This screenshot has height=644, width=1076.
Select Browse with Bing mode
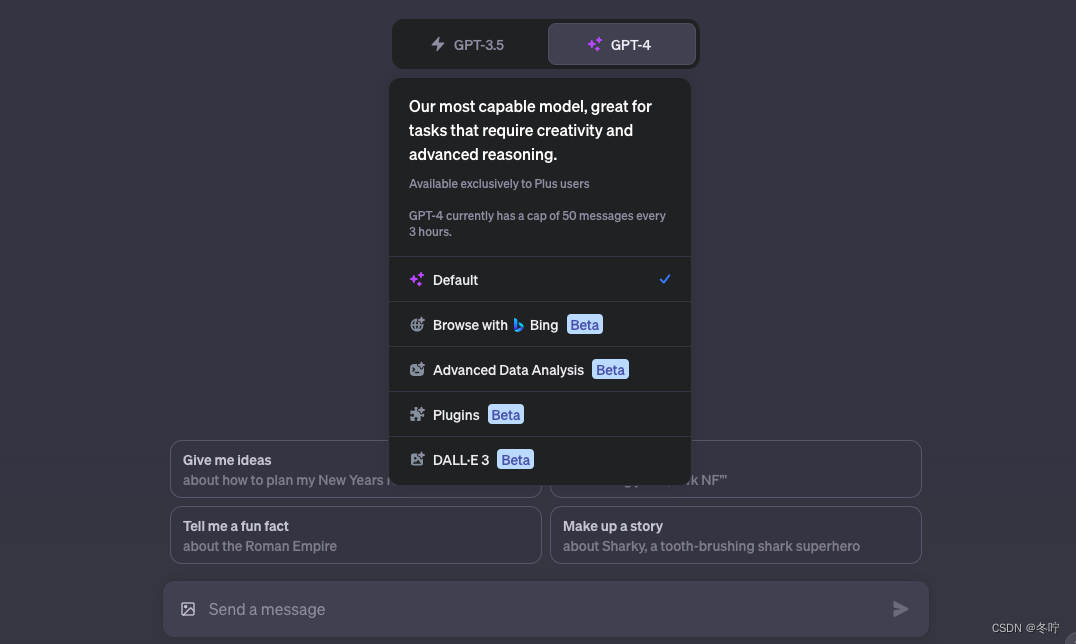(540, 325)
